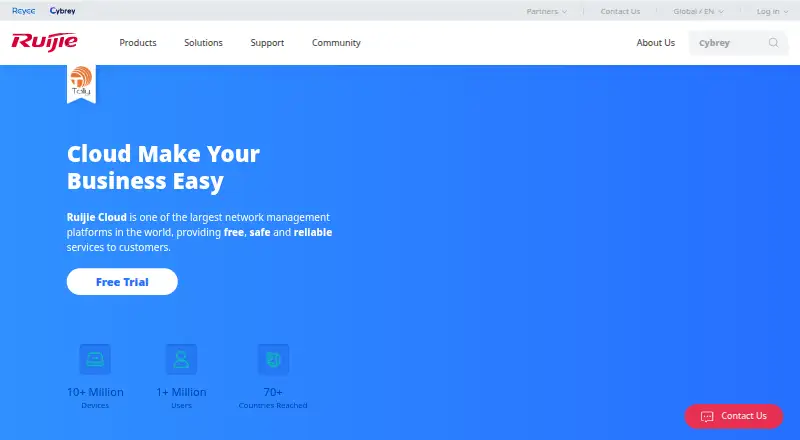Viewport: 800px width, 440px height.
Task: Open the Support menu
Action: coord(267,43)
